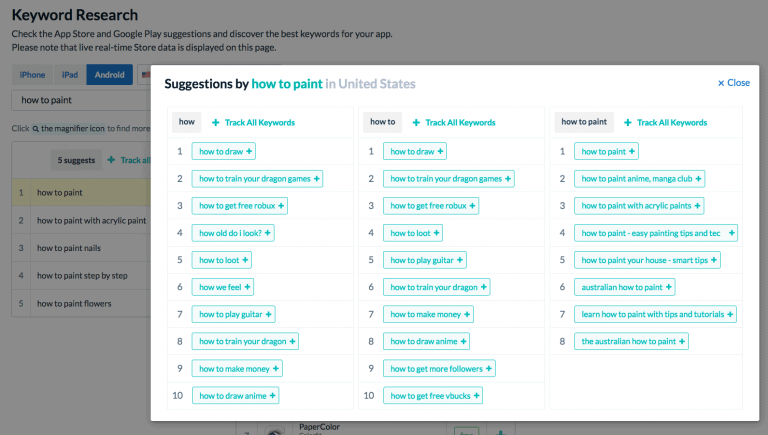The height and width of the screenshot is (435, 768).
Task: Click plus icon on 'how to get free robux' in the how column
Action: (x=281, y=206)
